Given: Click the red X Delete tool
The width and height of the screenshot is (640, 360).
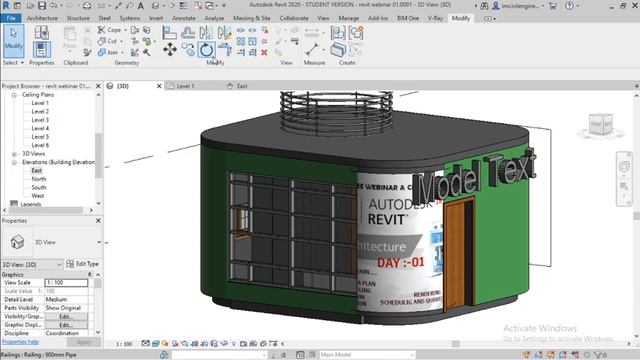Looking at the screenshot, I should pyautogui.click(x=264, y=52).
